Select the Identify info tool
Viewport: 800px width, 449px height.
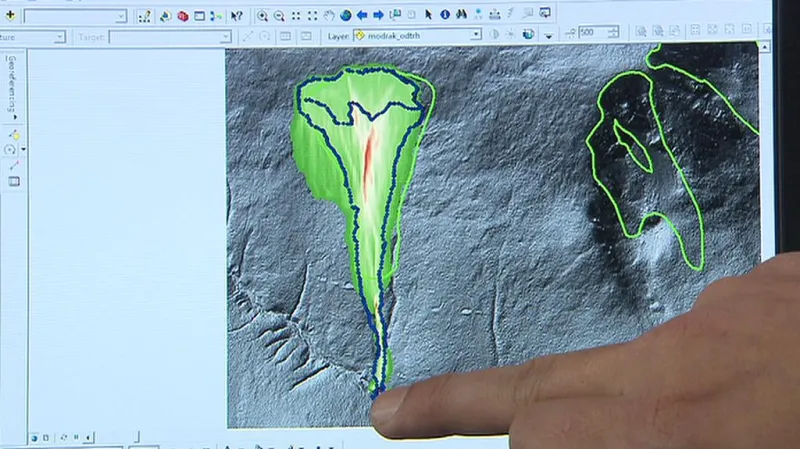point(445,16)
